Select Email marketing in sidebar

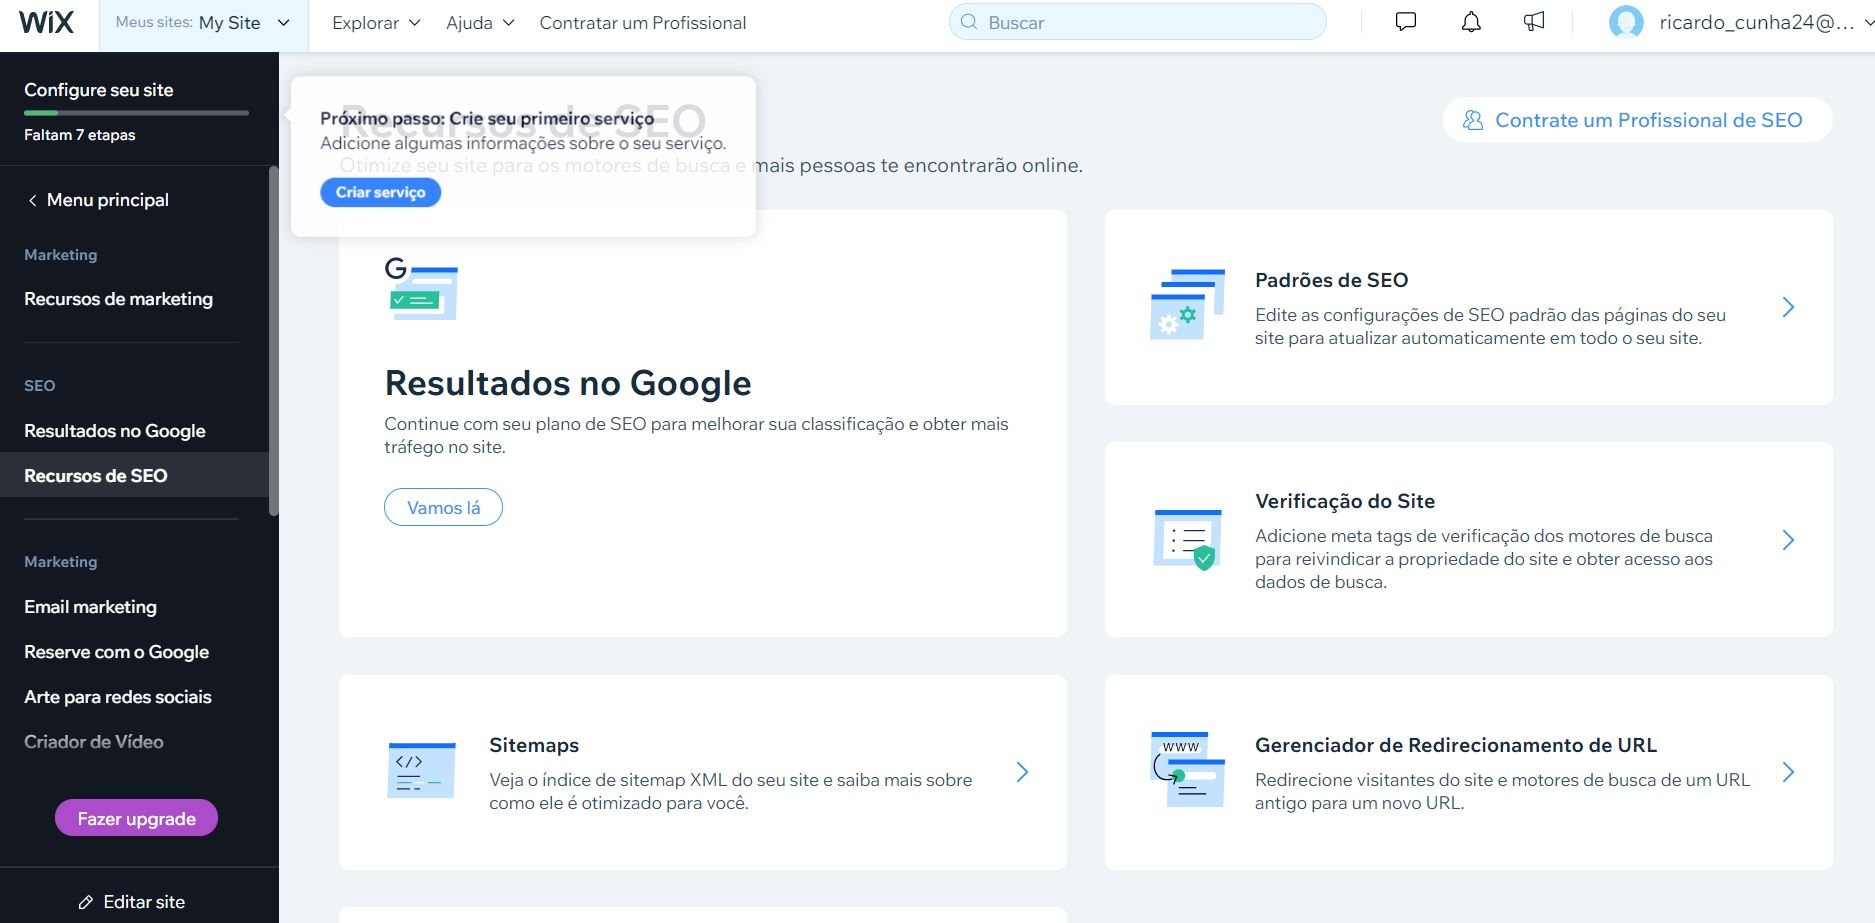[x=90, y=607]
